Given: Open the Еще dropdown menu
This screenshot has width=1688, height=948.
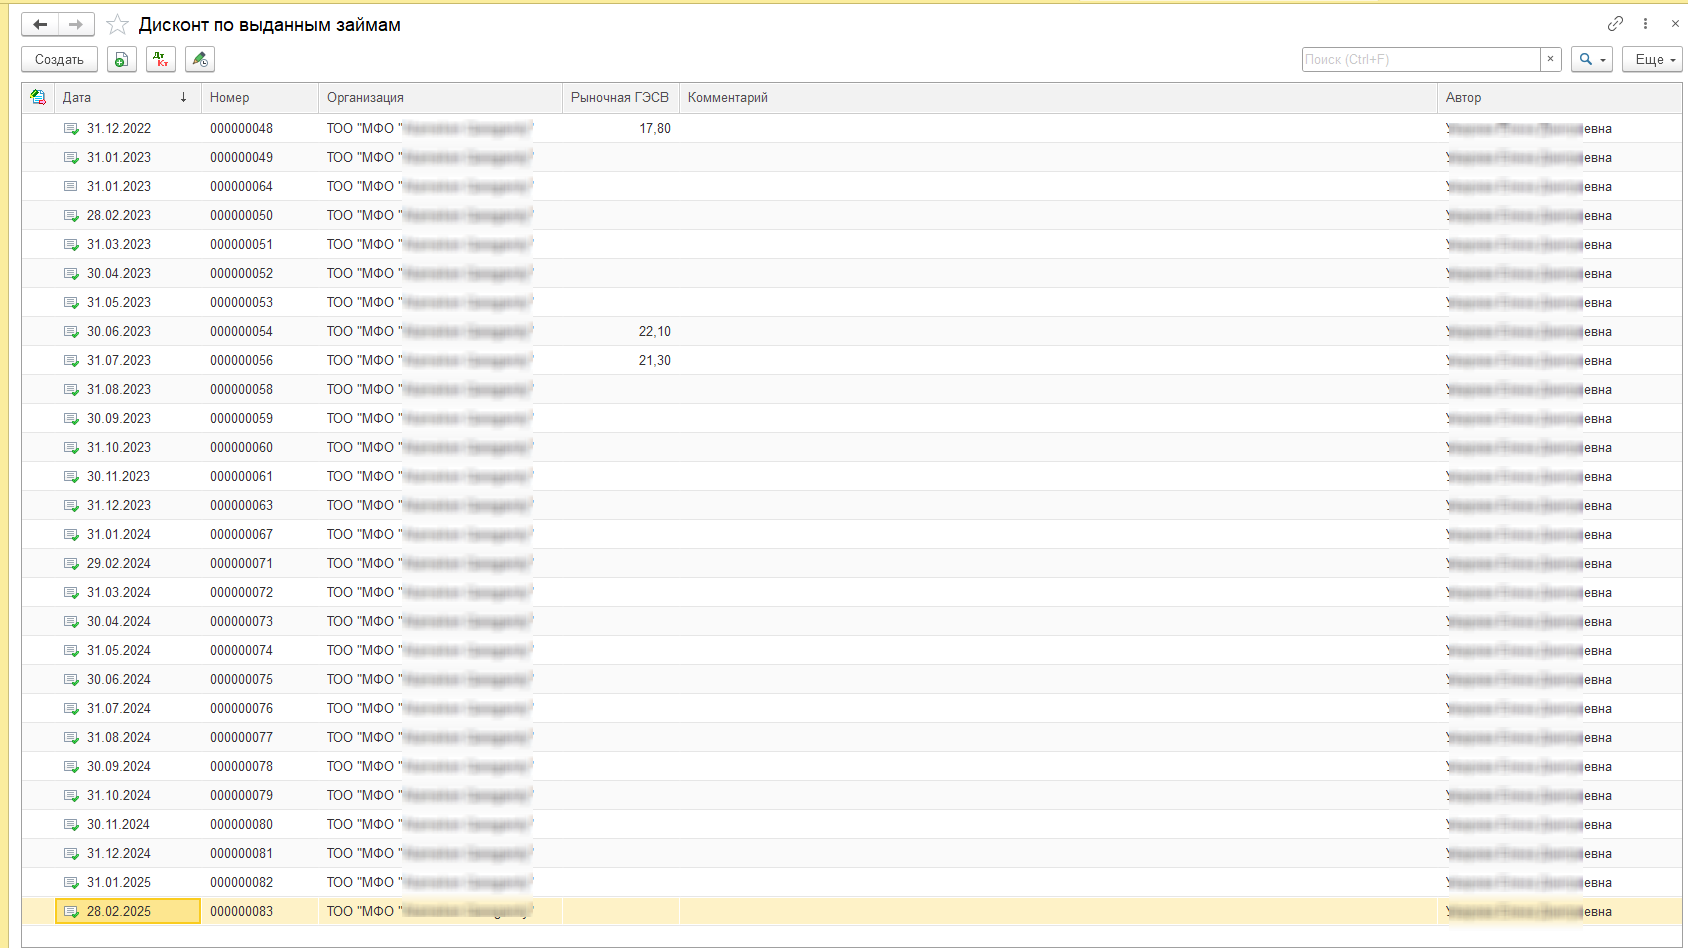Looking at the screenshot, I should (x=1652, y=59).
